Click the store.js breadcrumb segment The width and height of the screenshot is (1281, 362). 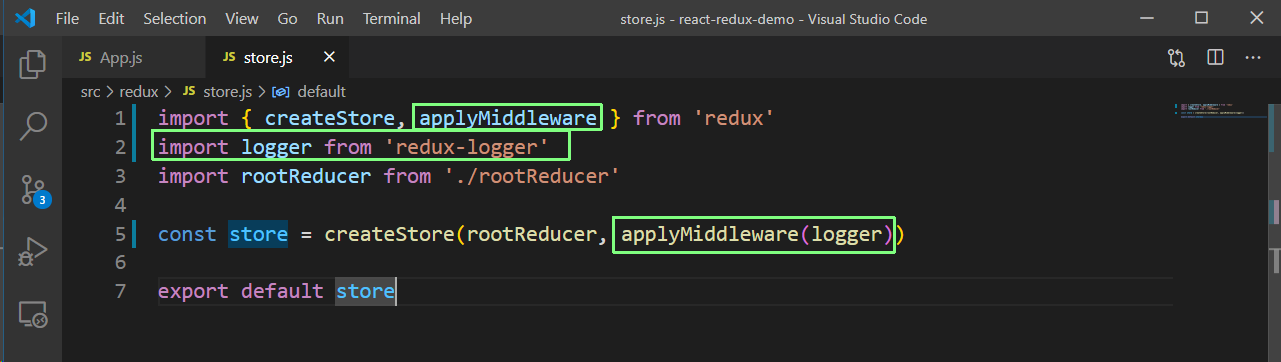point(216,91)
